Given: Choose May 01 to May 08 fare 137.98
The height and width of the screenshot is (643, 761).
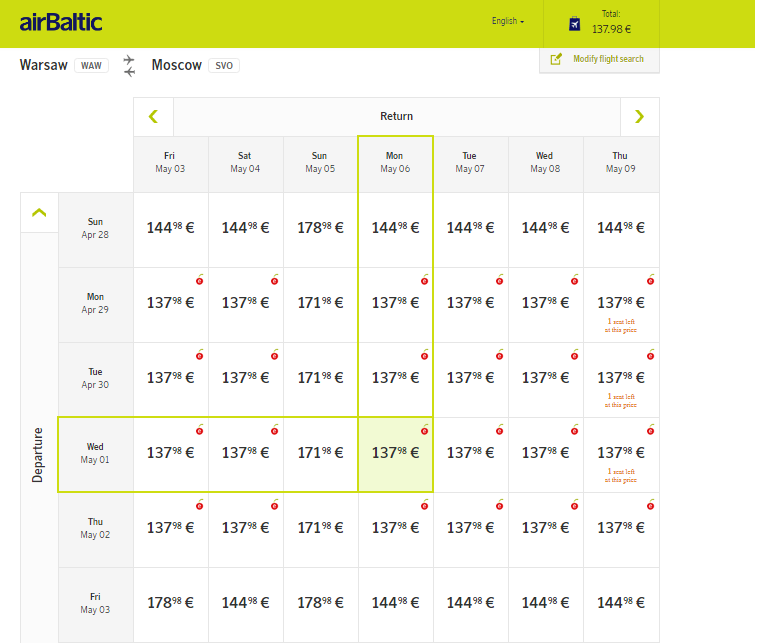Looking at the screenshot, I should 546,454.
